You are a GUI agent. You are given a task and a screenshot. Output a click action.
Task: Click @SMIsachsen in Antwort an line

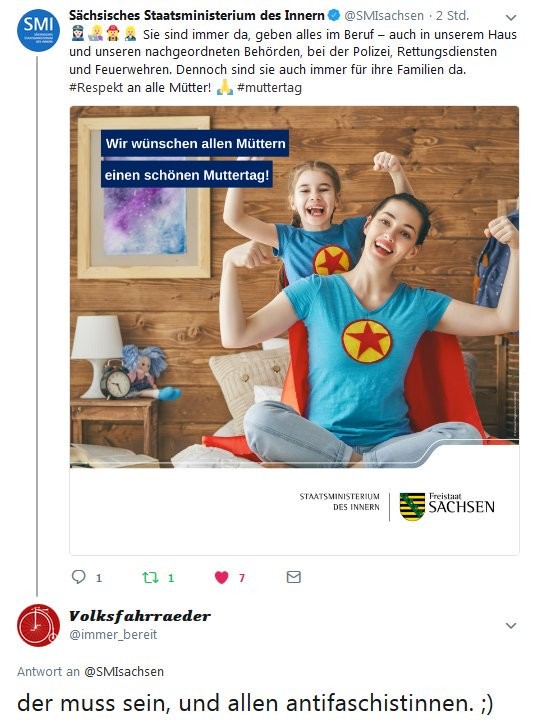tap(124, 671)
